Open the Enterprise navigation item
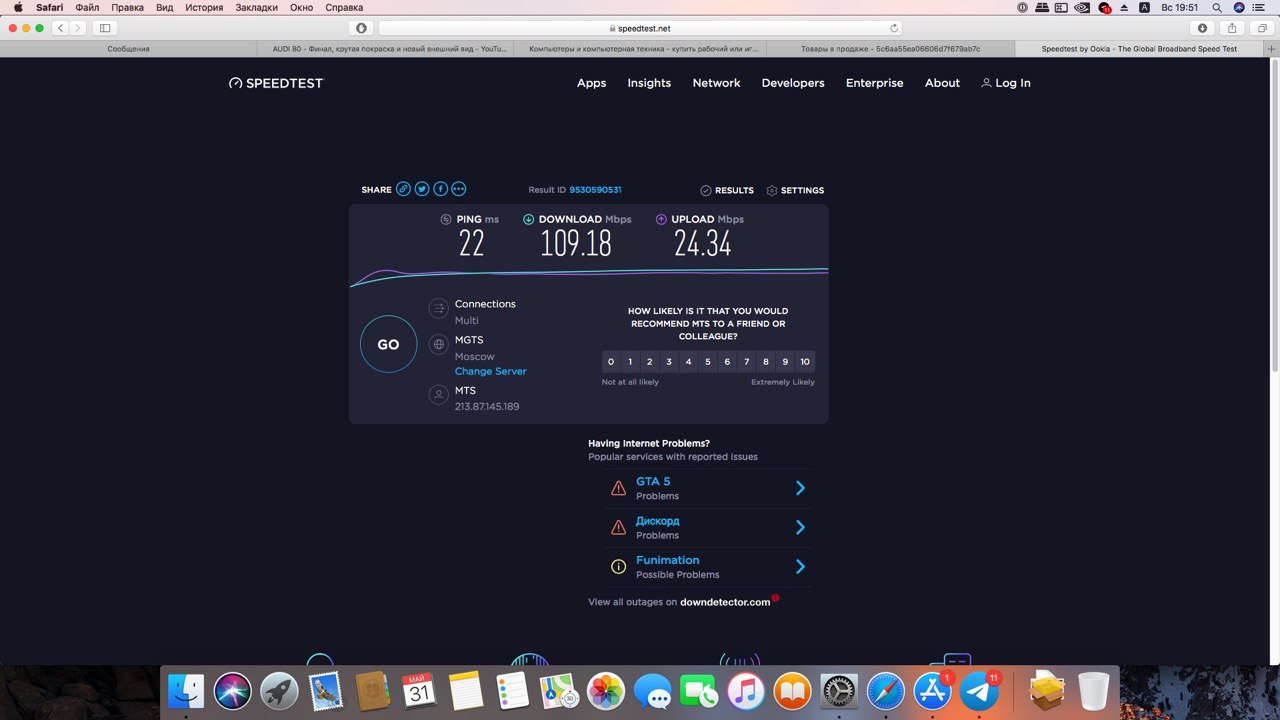The width and height of the screenshot is (1280, 720). (874, 83)
